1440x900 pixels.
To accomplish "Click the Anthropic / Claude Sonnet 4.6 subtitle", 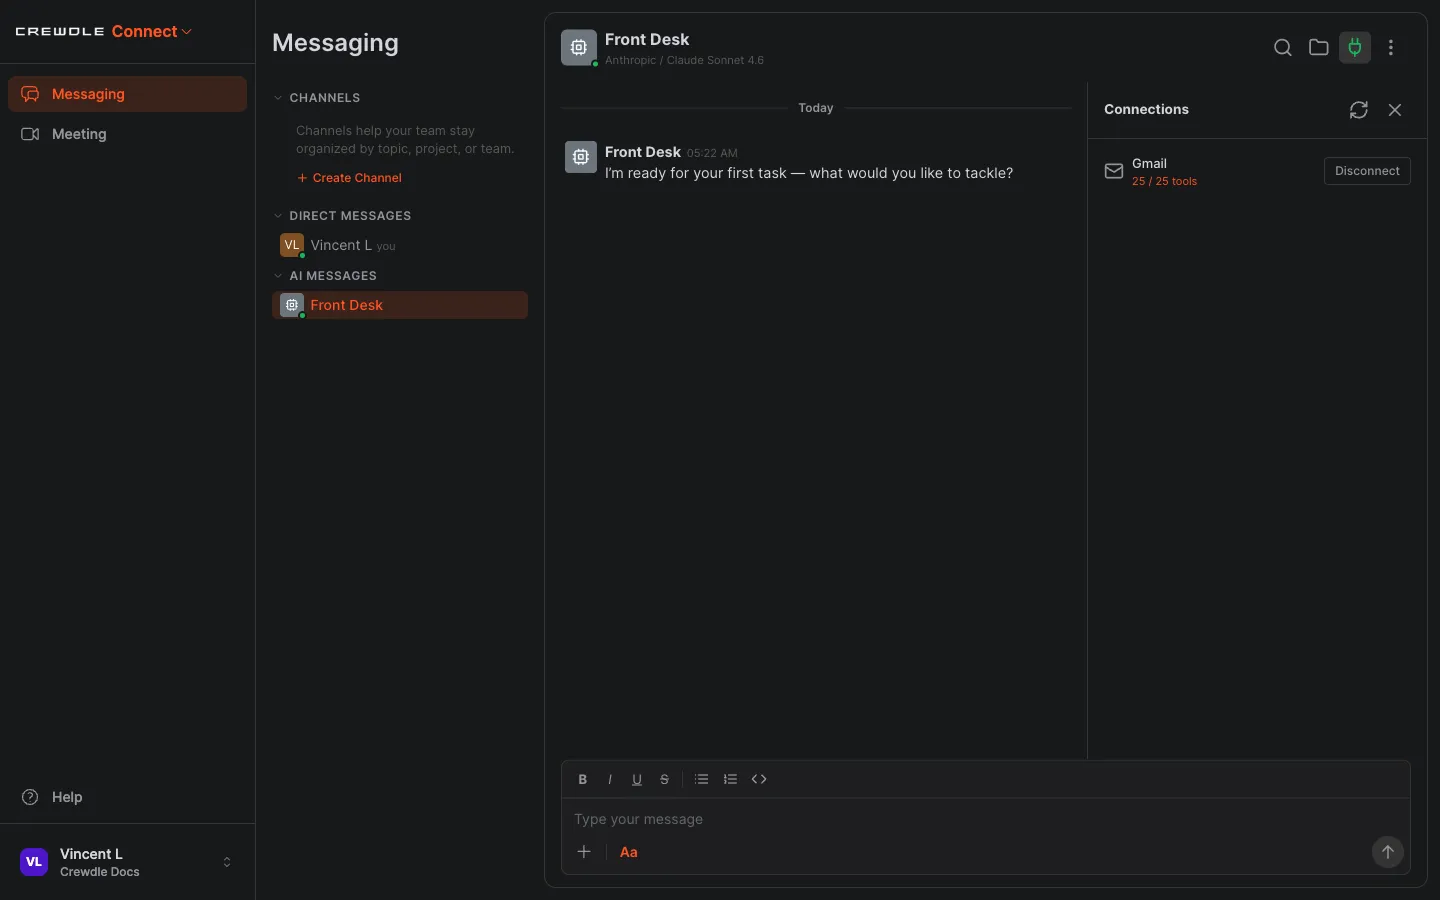I will 684,60.
